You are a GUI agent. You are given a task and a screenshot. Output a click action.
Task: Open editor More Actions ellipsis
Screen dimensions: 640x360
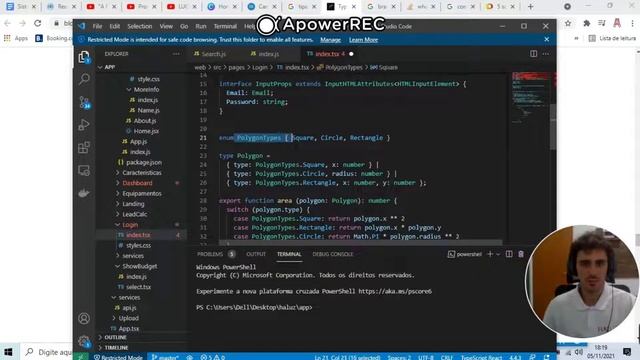click(546, 54)
